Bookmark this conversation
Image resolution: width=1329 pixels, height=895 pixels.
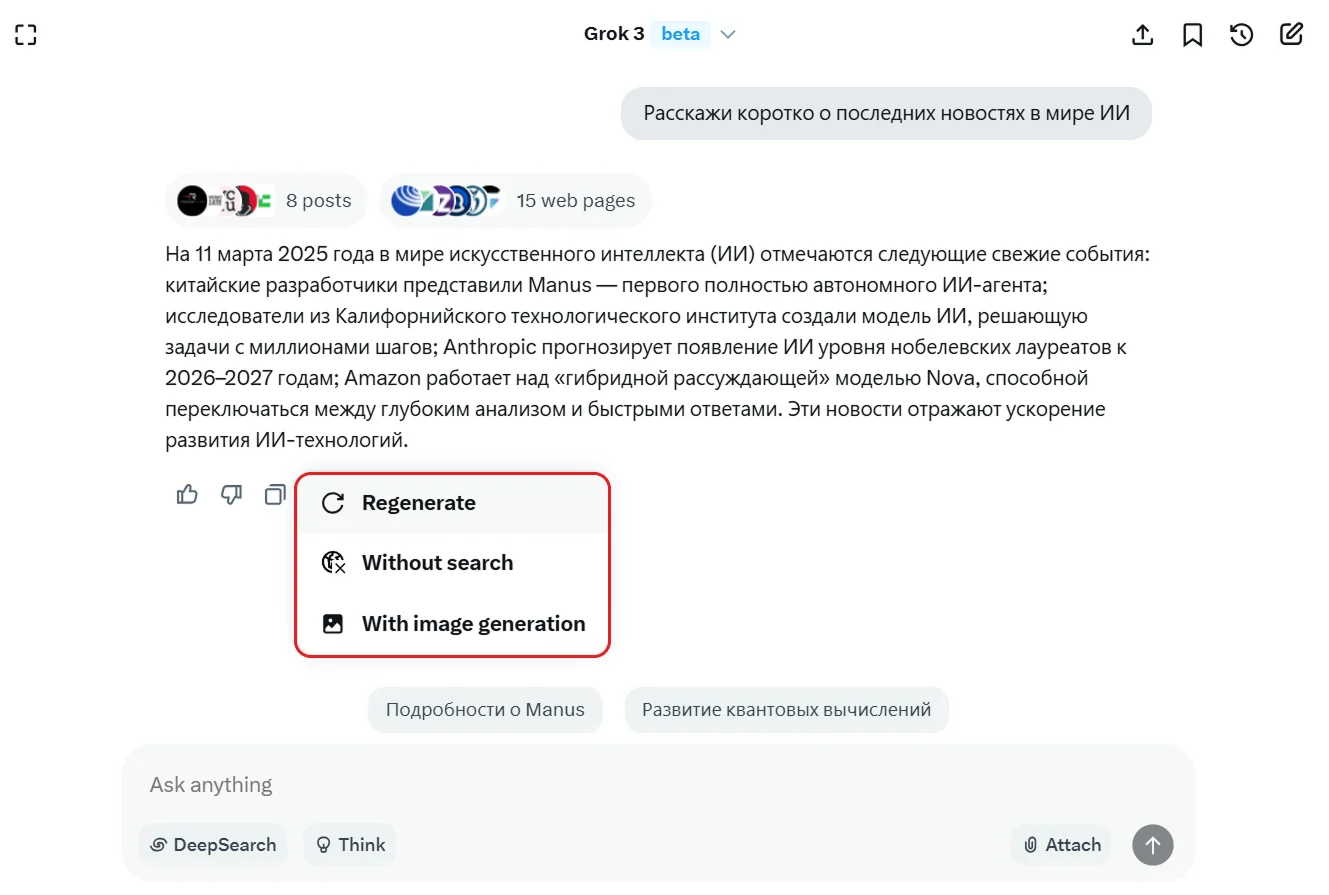[x=1192, y=35]
